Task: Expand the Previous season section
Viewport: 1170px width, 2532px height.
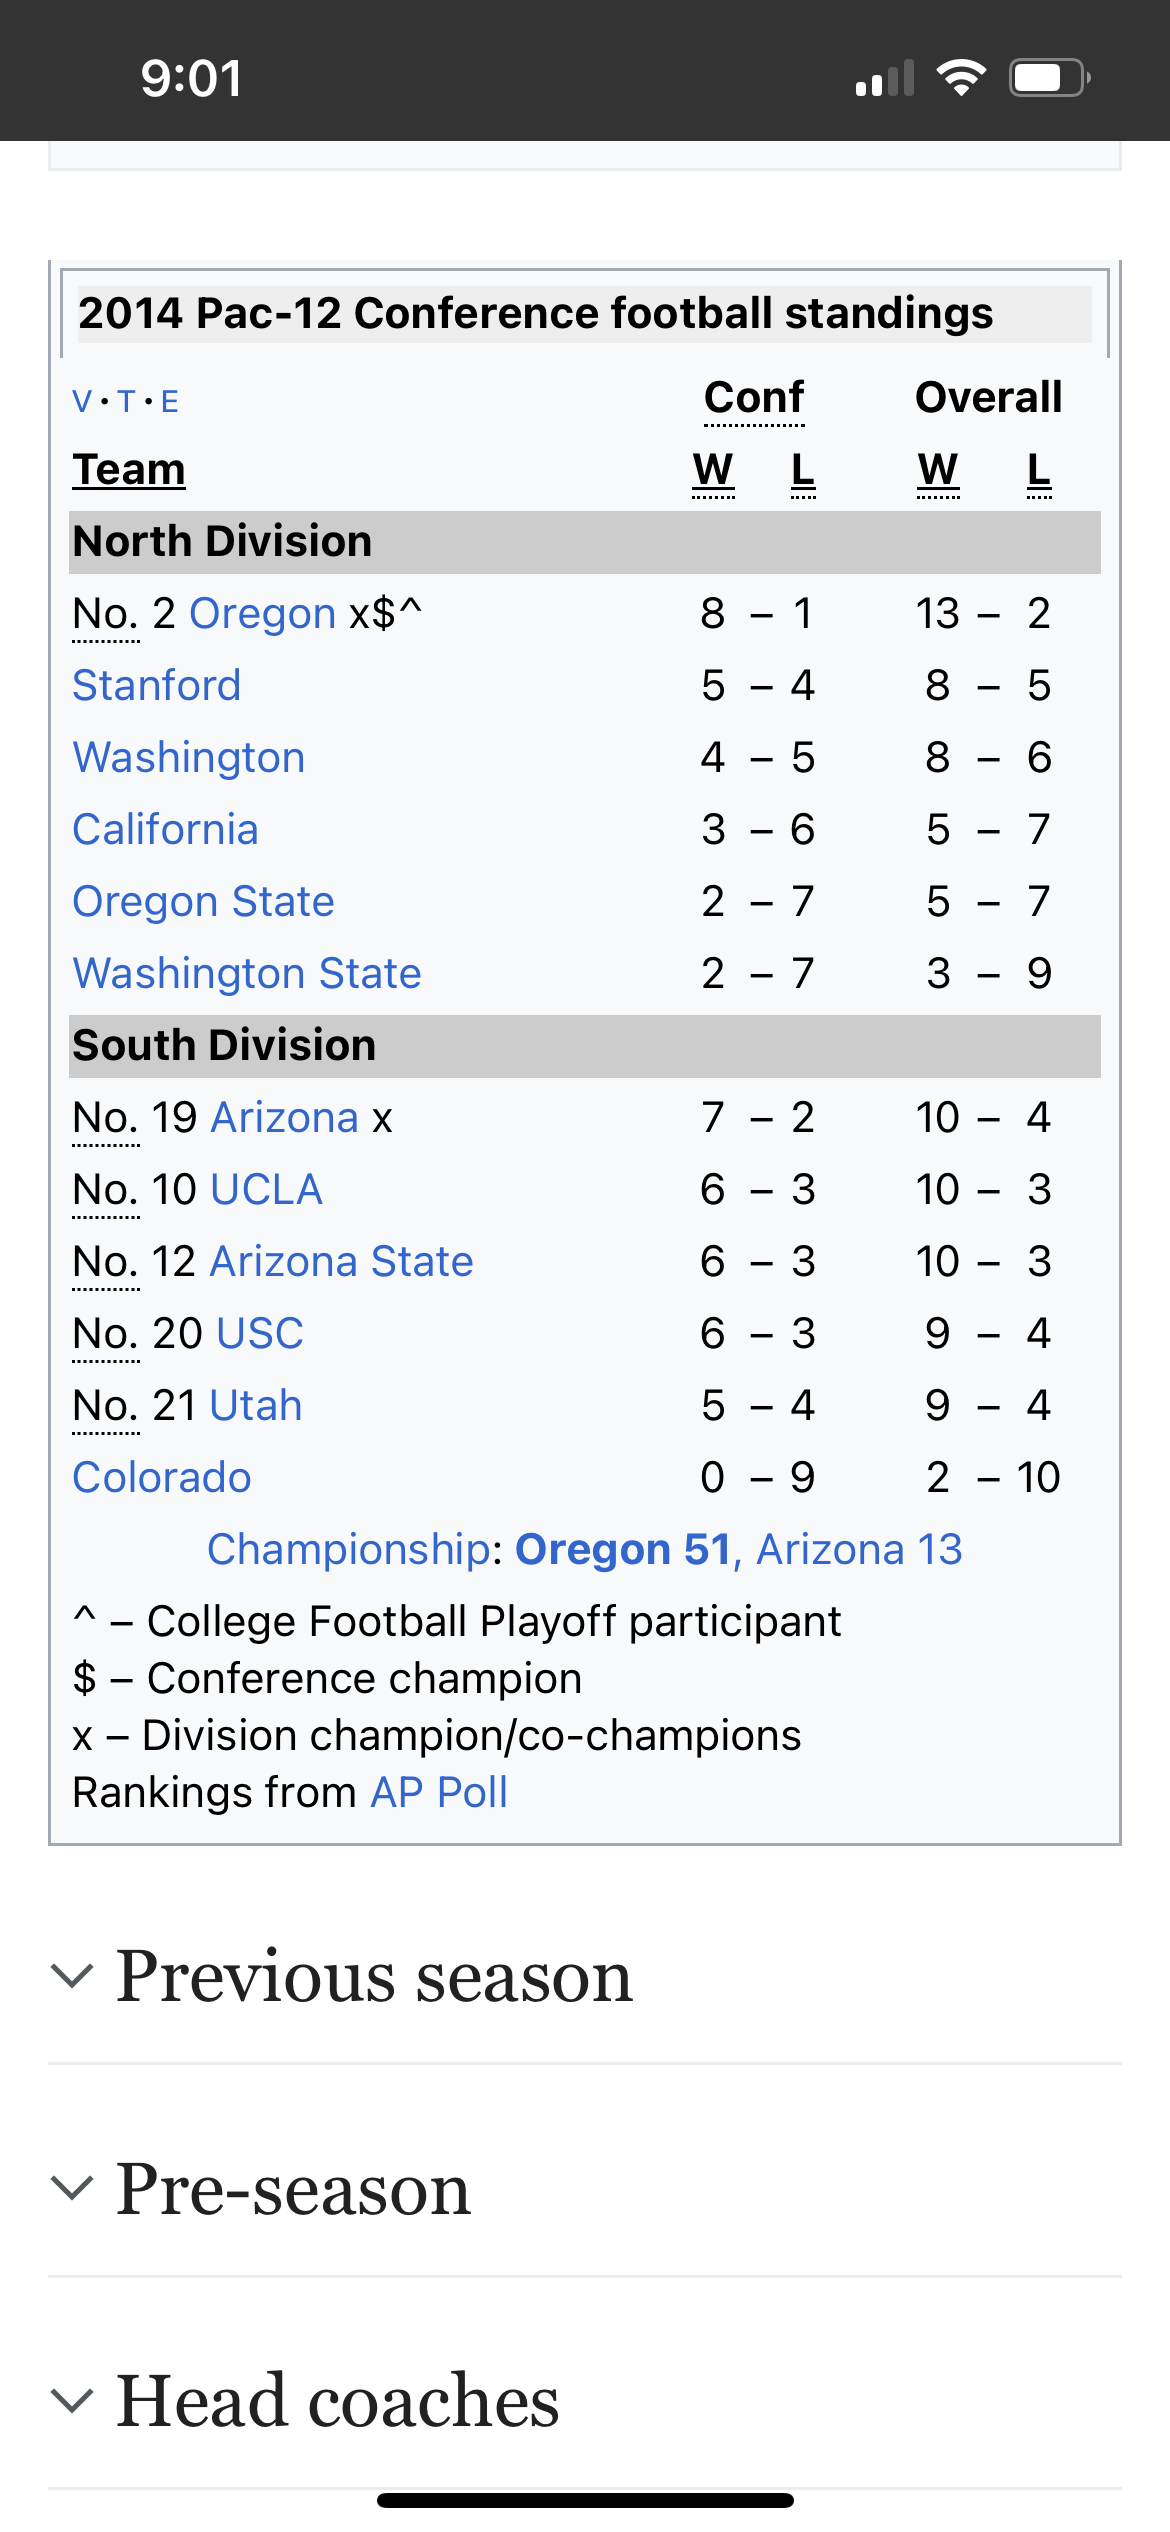Action: tap(374, 1976)
